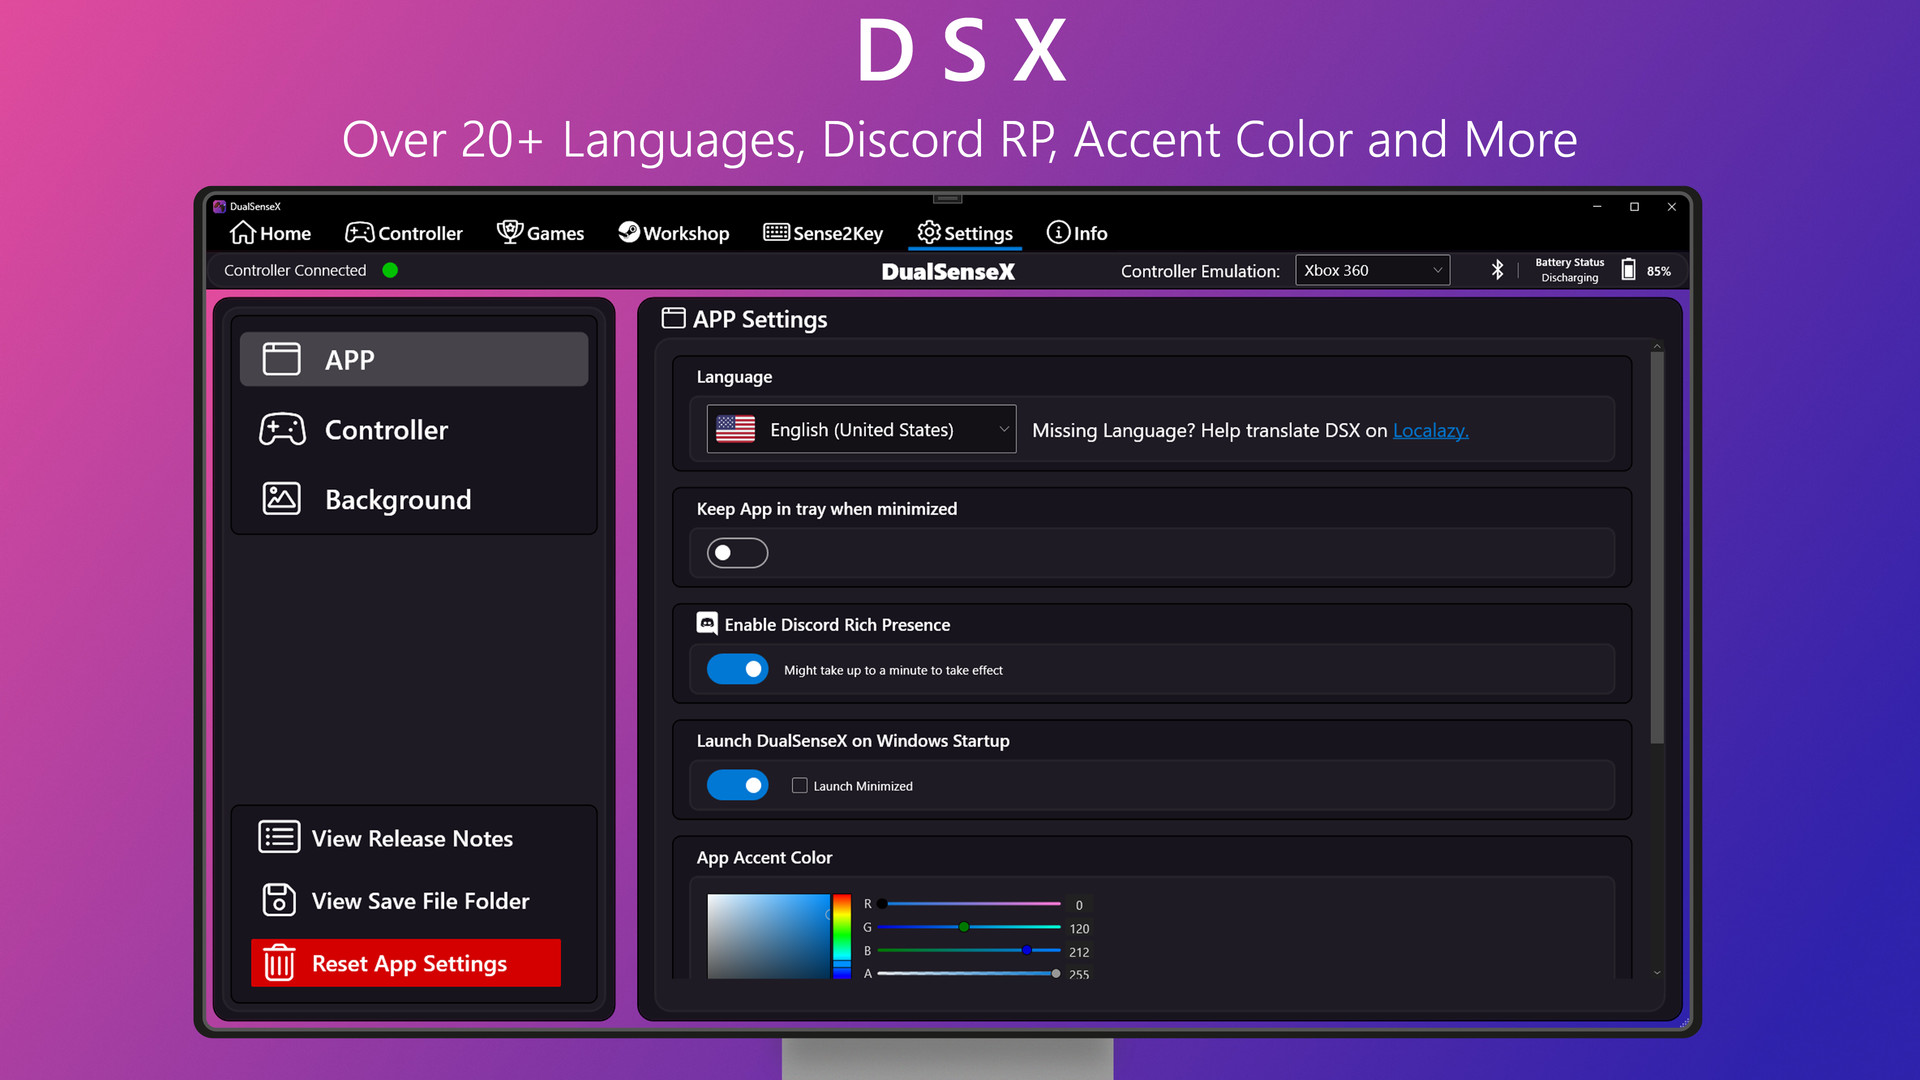
Task: Click View Release Notes
Action: click(x=410, y=838)
